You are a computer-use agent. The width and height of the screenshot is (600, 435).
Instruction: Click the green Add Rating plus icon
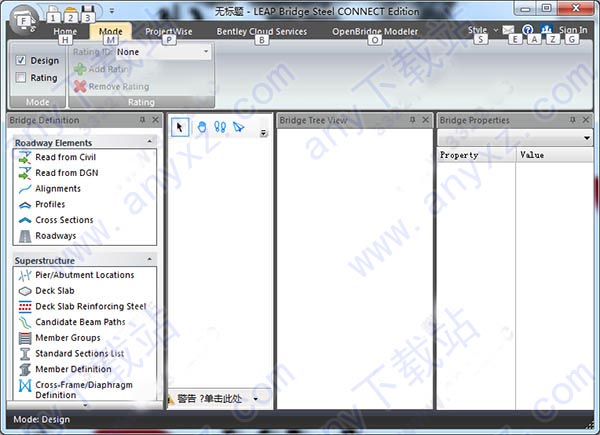80,69
